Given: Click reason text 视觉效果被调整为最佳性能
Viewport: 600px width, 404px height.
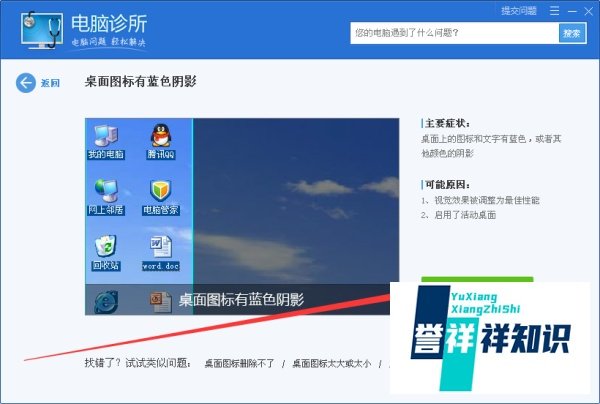Looking at the screenshot, I should click(x=487, y=200).
